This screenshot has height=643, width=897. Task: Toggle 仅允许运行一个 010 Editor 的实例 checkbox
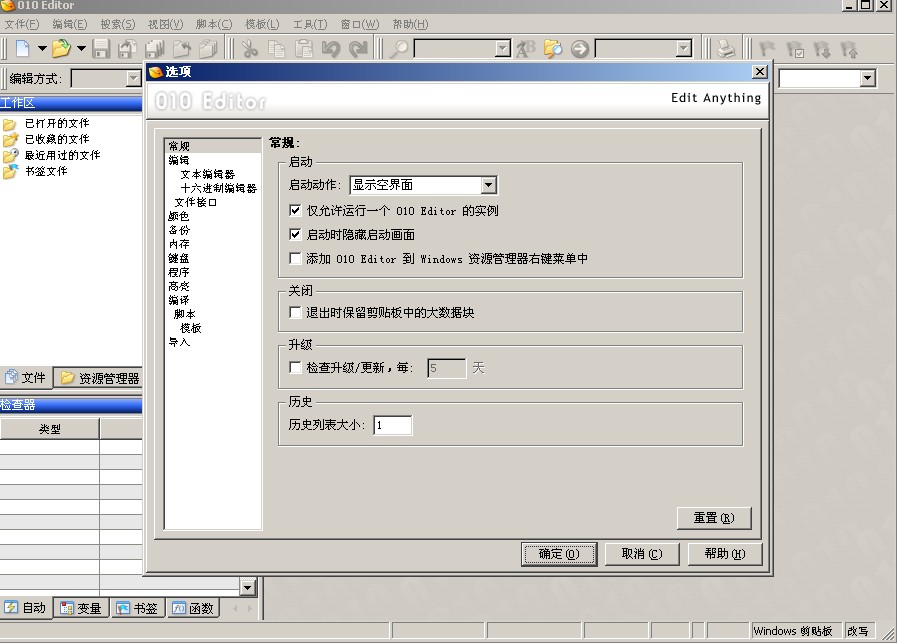click(x=295, y=211)
